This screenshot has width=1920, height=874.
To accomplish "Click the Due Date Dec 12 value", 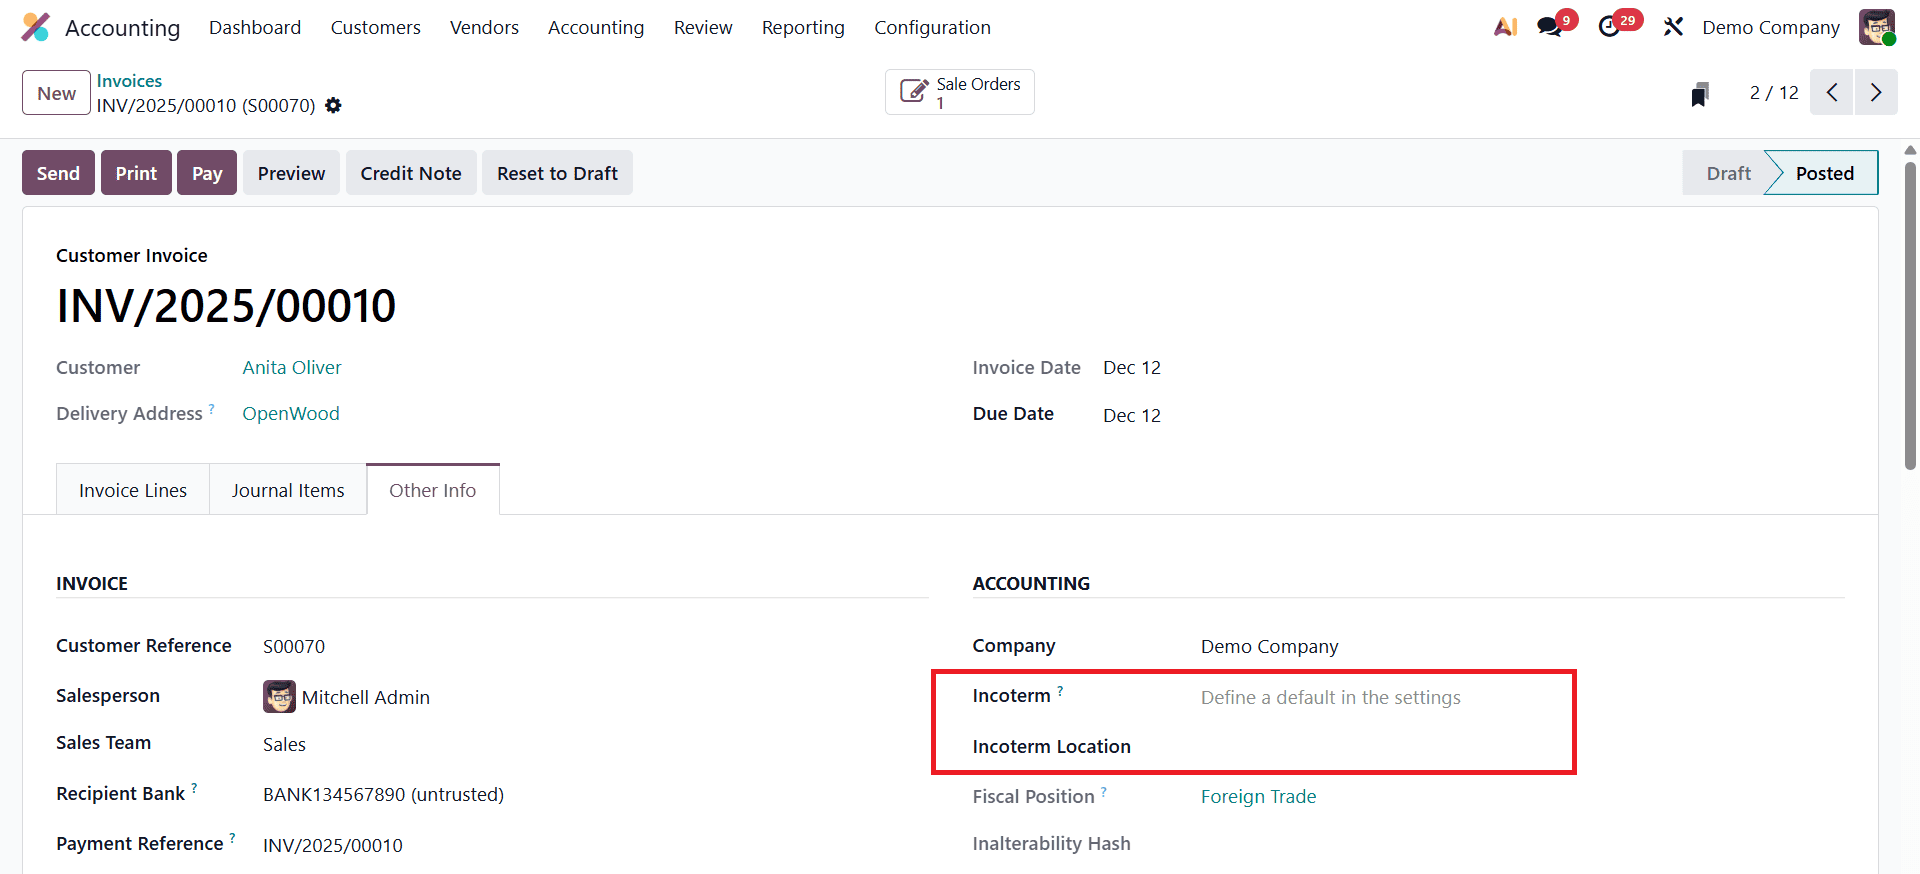I will coord(1132,415).
